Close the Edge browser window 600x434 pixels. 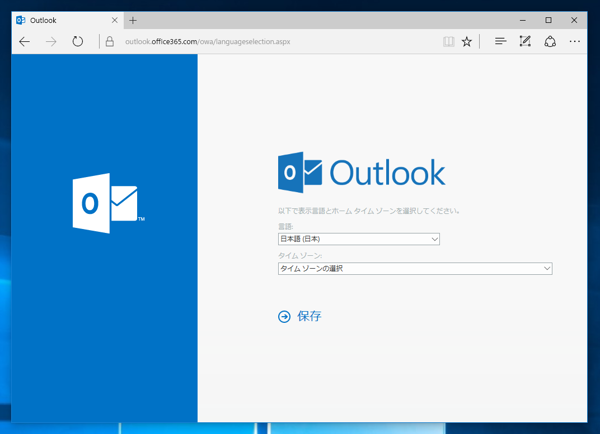574,20
